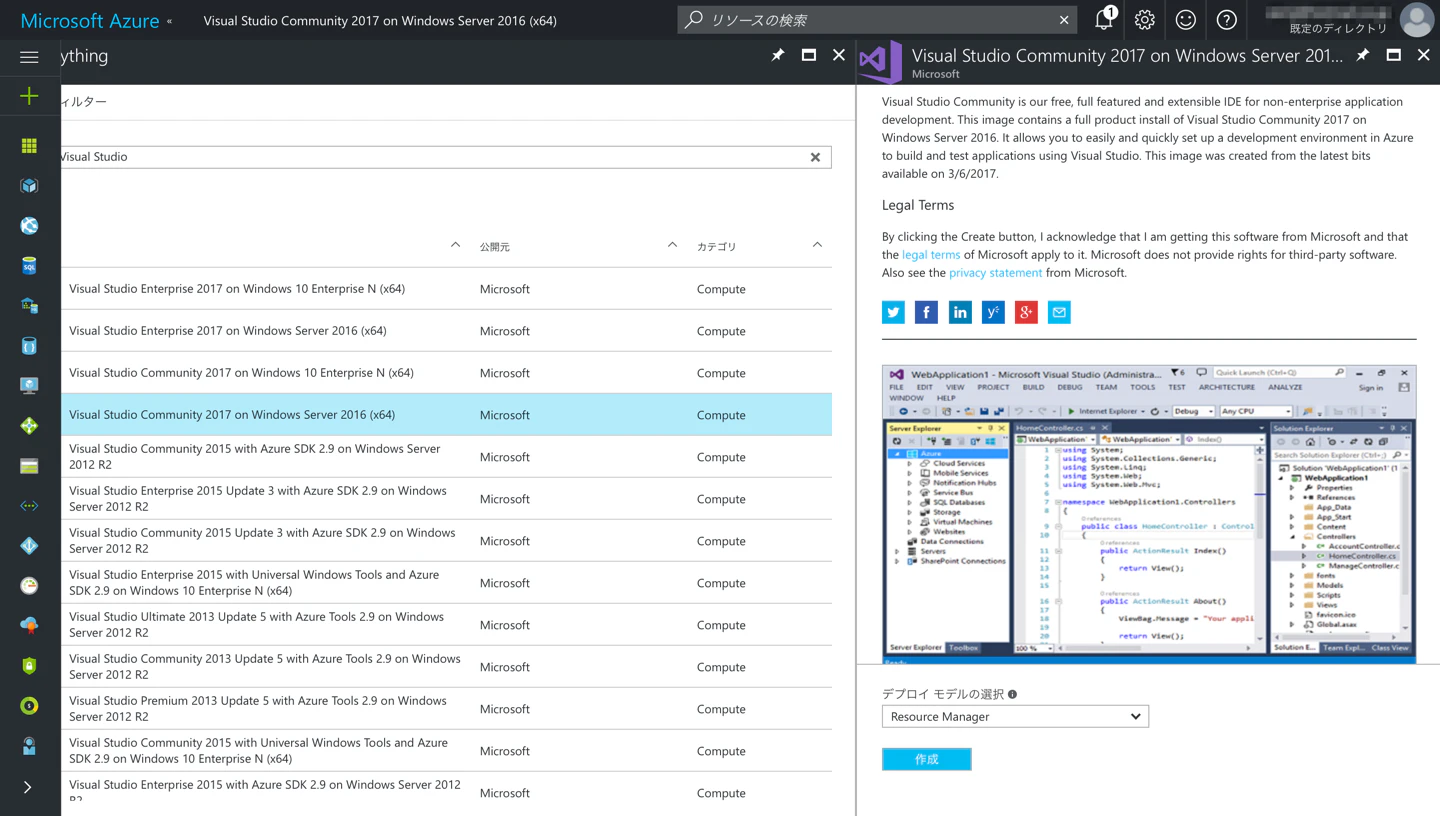Select highlighted Visual Studio Community 2017 Windows Server 2016 row
1440x816 pixels.
[446, 415]
